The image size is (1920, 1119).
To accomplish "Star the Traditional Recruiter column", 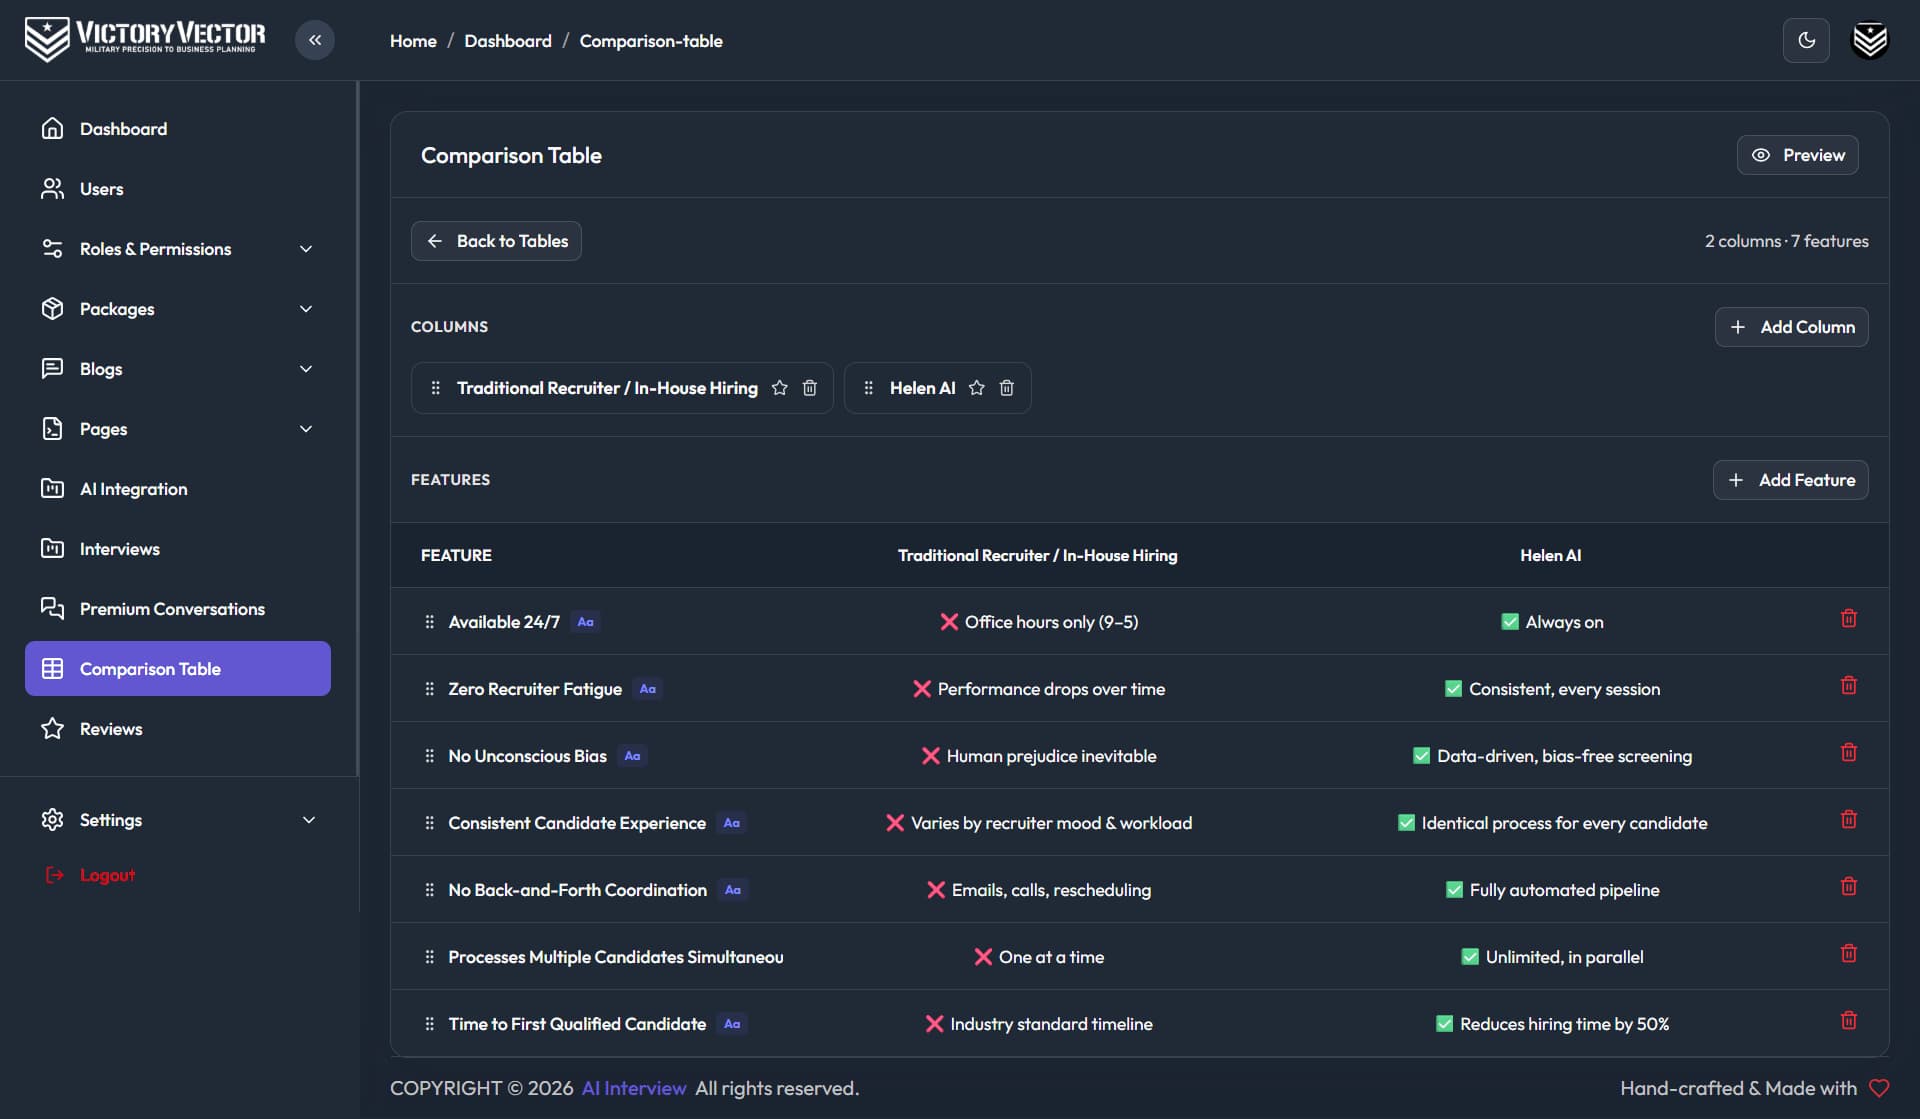I will pyautogui.click(x=780, y=388).
